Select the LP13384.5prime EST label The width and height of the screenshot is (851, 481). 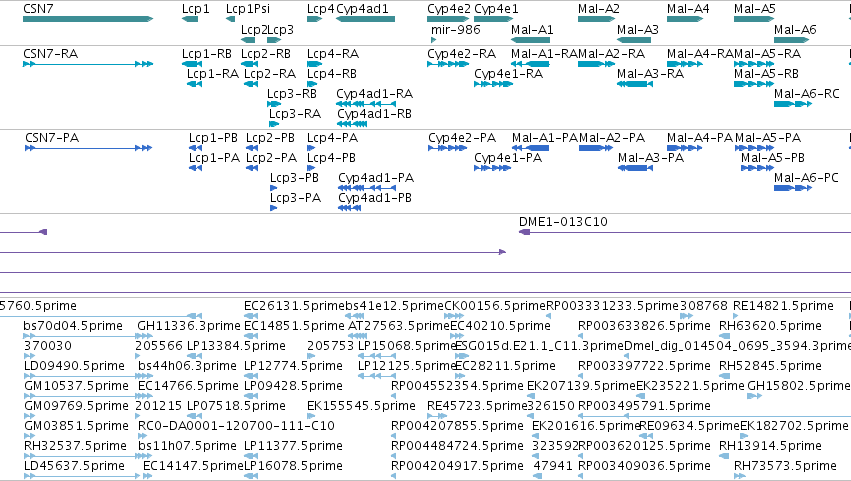click(236, 346)
